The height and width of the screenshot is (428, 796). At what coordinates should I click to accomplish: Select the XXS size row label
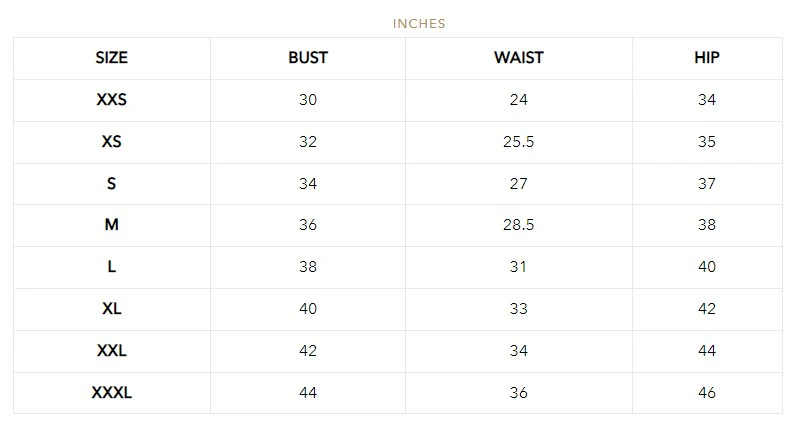(111, 100)
